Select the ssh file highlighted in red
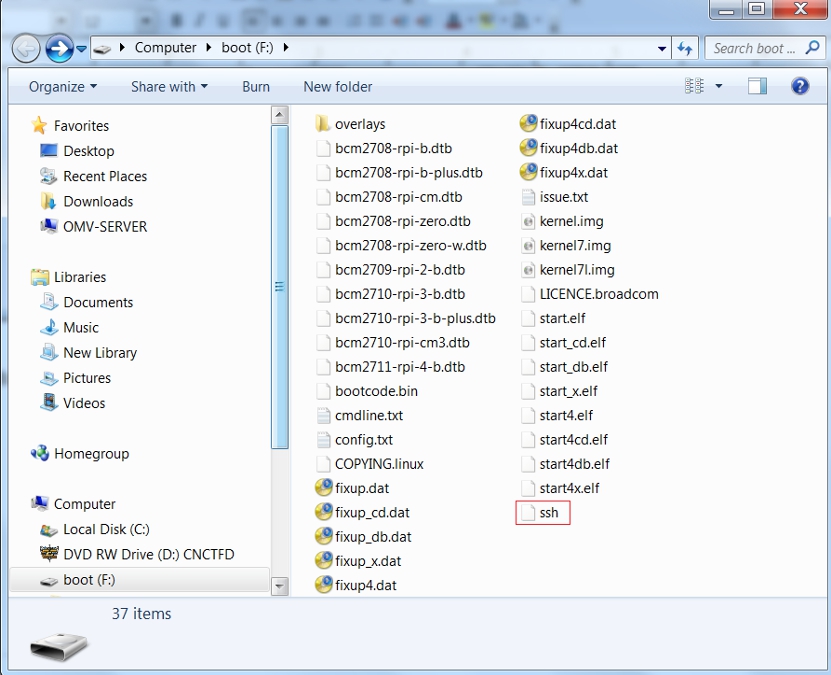 (x=543, y=512)
